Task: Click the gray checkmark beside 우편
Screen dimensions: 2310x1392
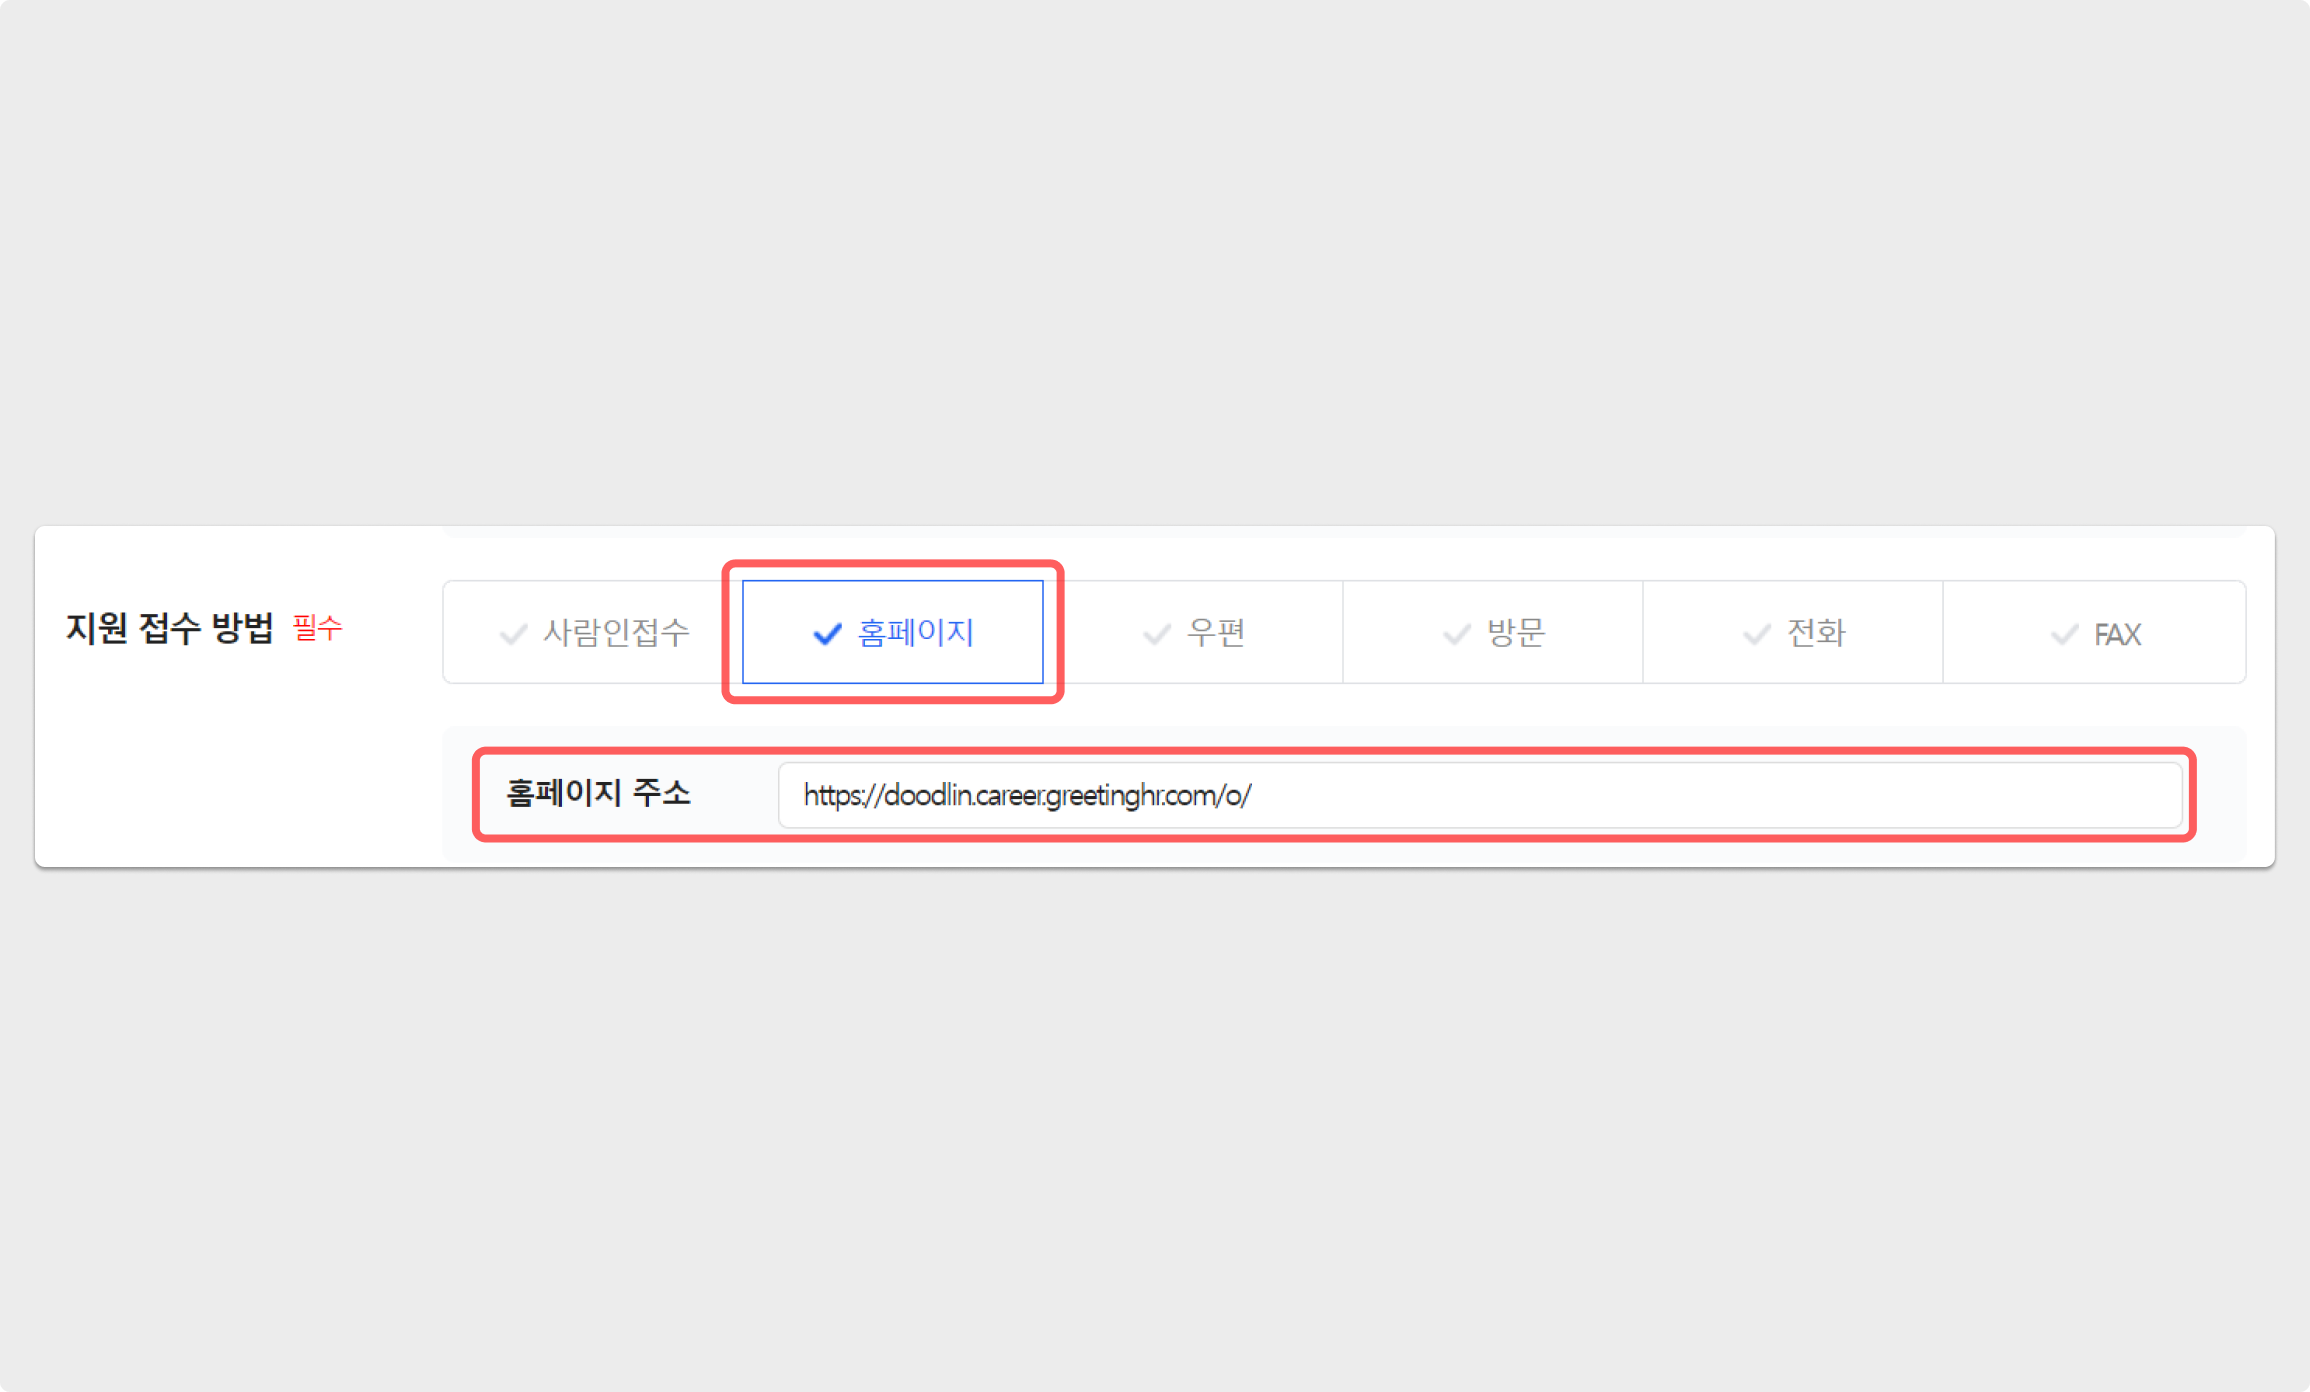Action: click(1157, 634)
